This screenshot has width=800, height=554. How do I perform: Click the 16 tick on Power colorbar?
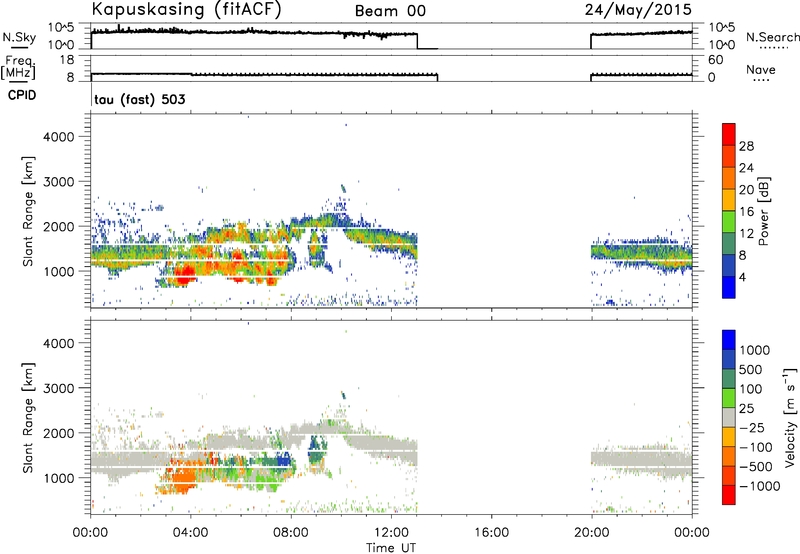746,212
